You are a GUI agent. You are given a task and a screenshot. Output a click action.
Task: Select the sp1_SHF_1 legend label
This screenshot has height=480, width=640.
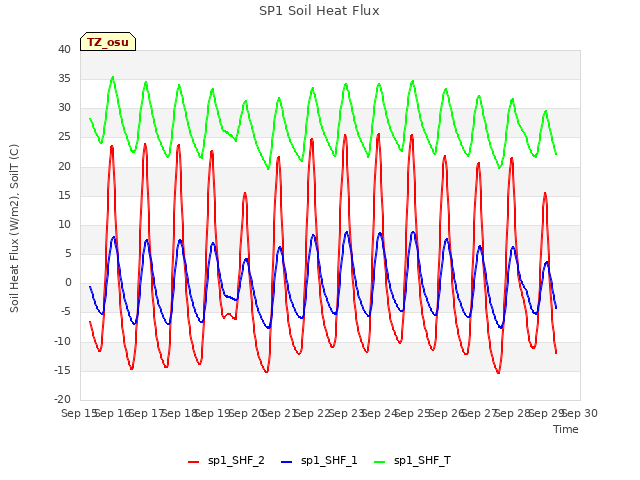click(x=329, y=461)
